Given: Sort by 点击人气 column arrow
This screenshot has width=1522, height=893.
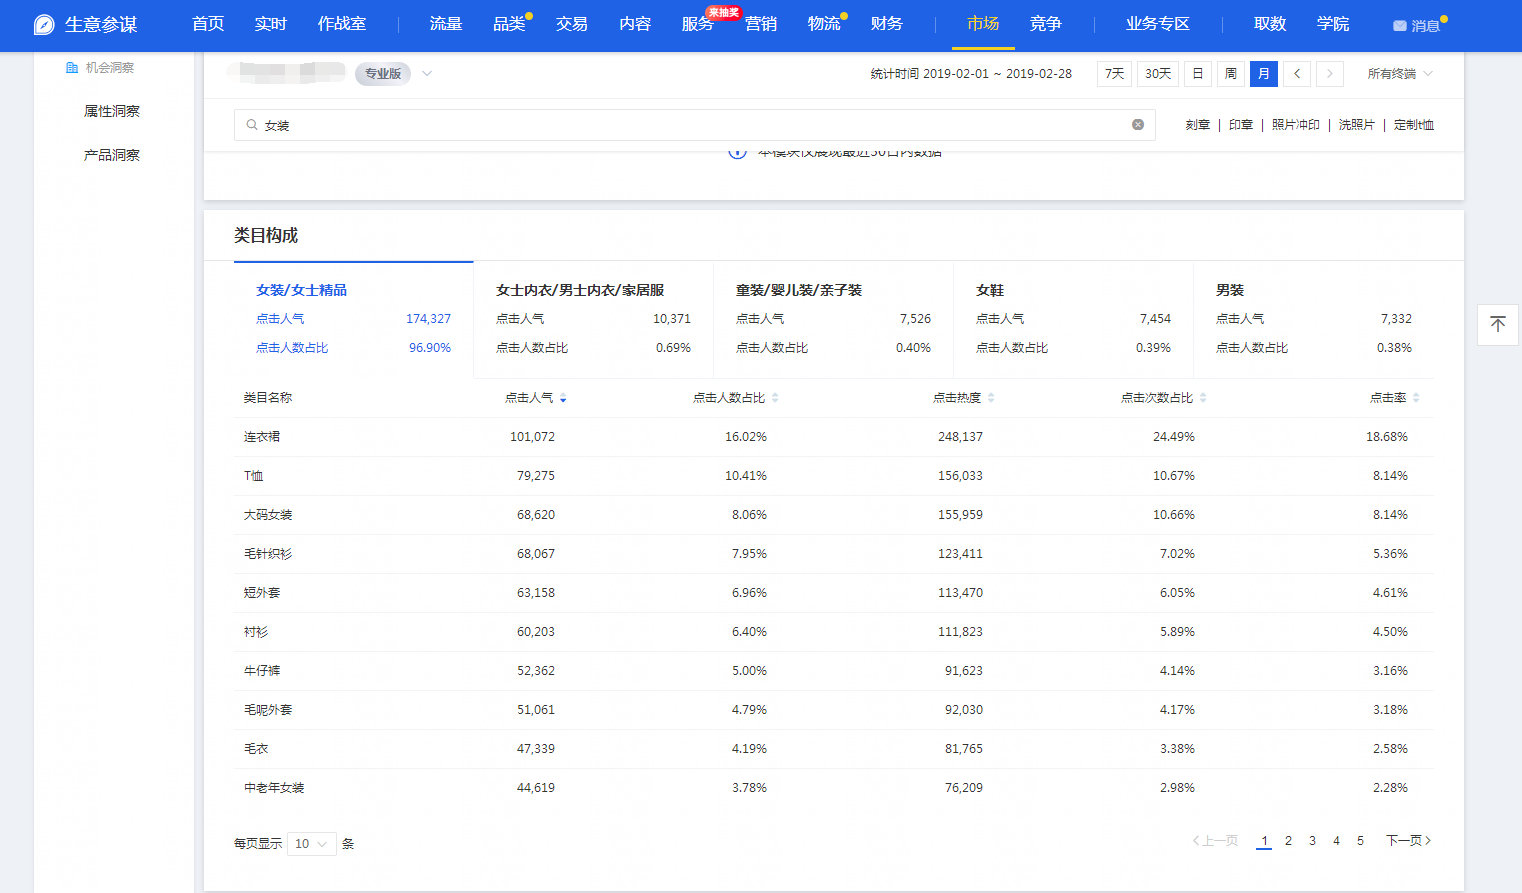Looking at the screenshot, I should tap(563, 398).
